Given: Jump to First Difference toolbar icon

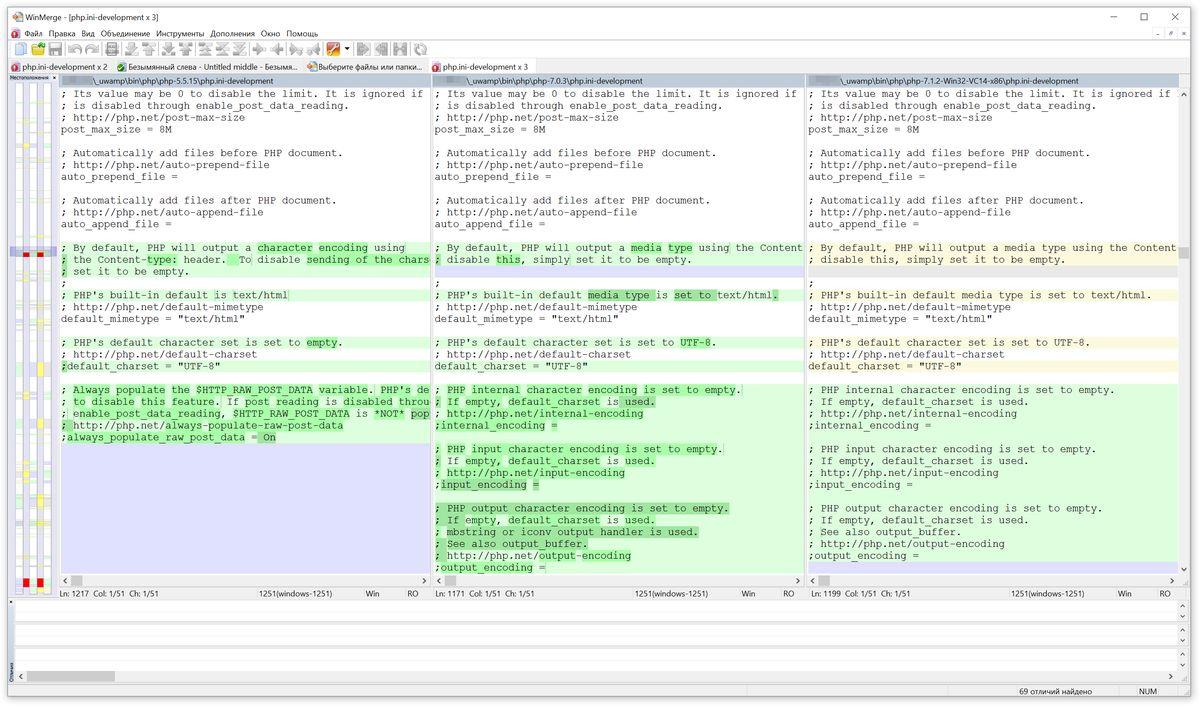Looking at the screenshot, I should [205, 49].
